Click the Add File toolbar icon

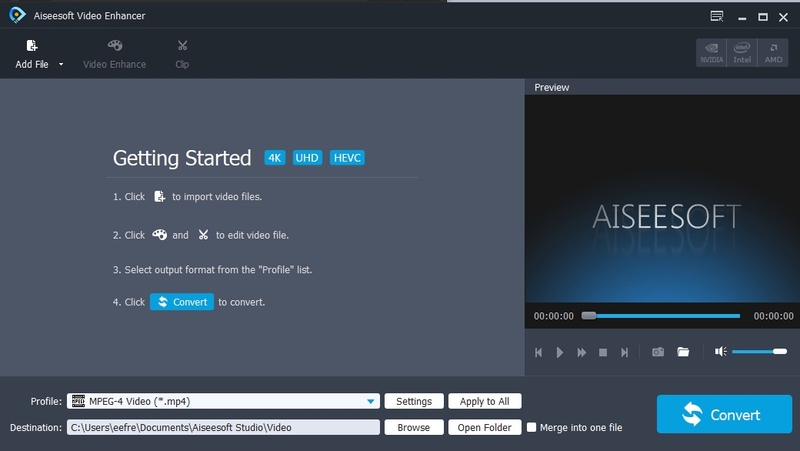point(32,46)
